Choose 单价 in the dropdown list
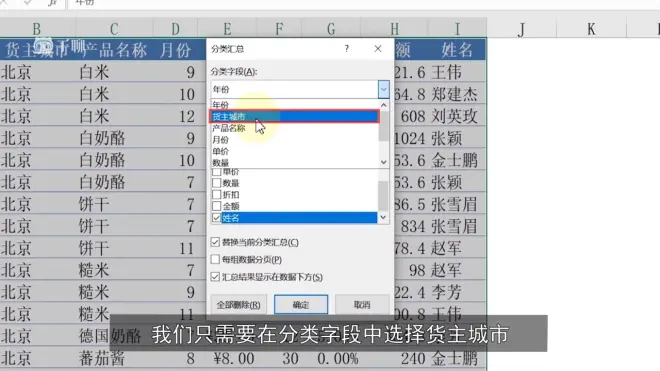This screenshot has height=371, width=660. (x=294, y=151)
